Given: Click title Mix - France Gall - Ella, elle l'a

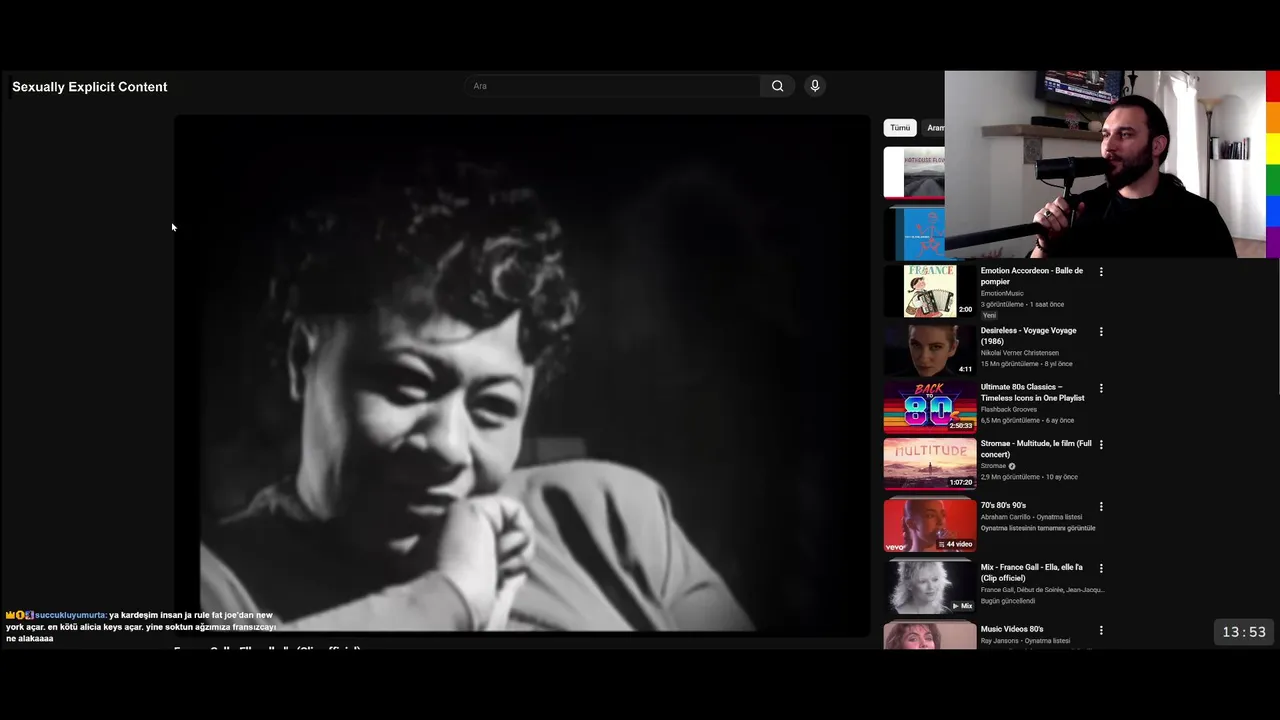Looking at the screenshot, I should pos(1032,573).
